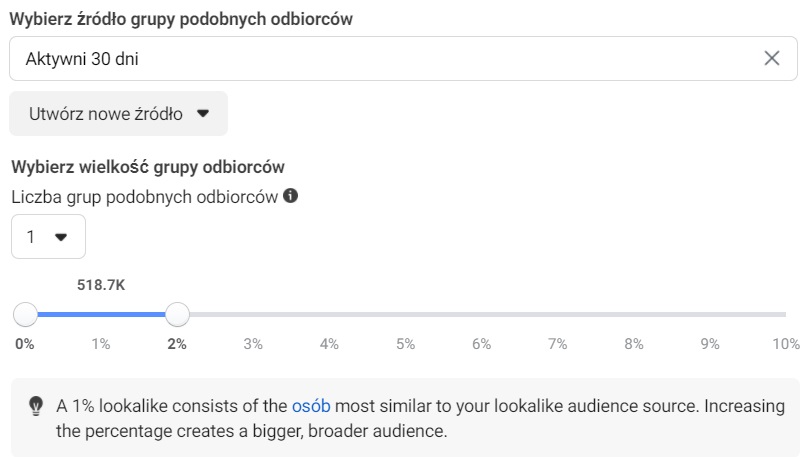Open the number of lookalike groups dropdown
This screenshot has width=806, height=457.
point(48,236)
